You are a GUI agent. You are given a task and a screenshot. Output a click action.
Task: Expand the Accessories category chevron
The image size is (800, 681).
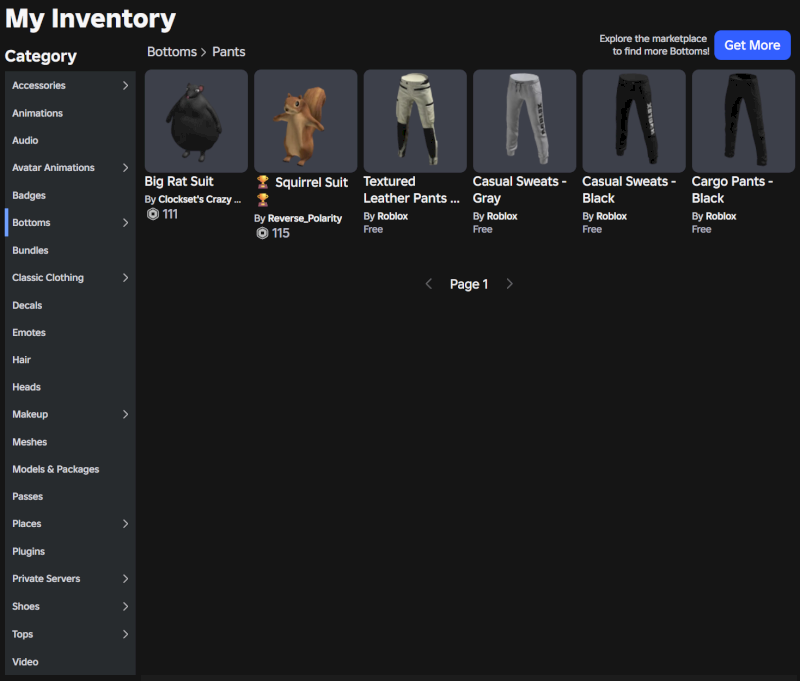click(x=126, y=85)
